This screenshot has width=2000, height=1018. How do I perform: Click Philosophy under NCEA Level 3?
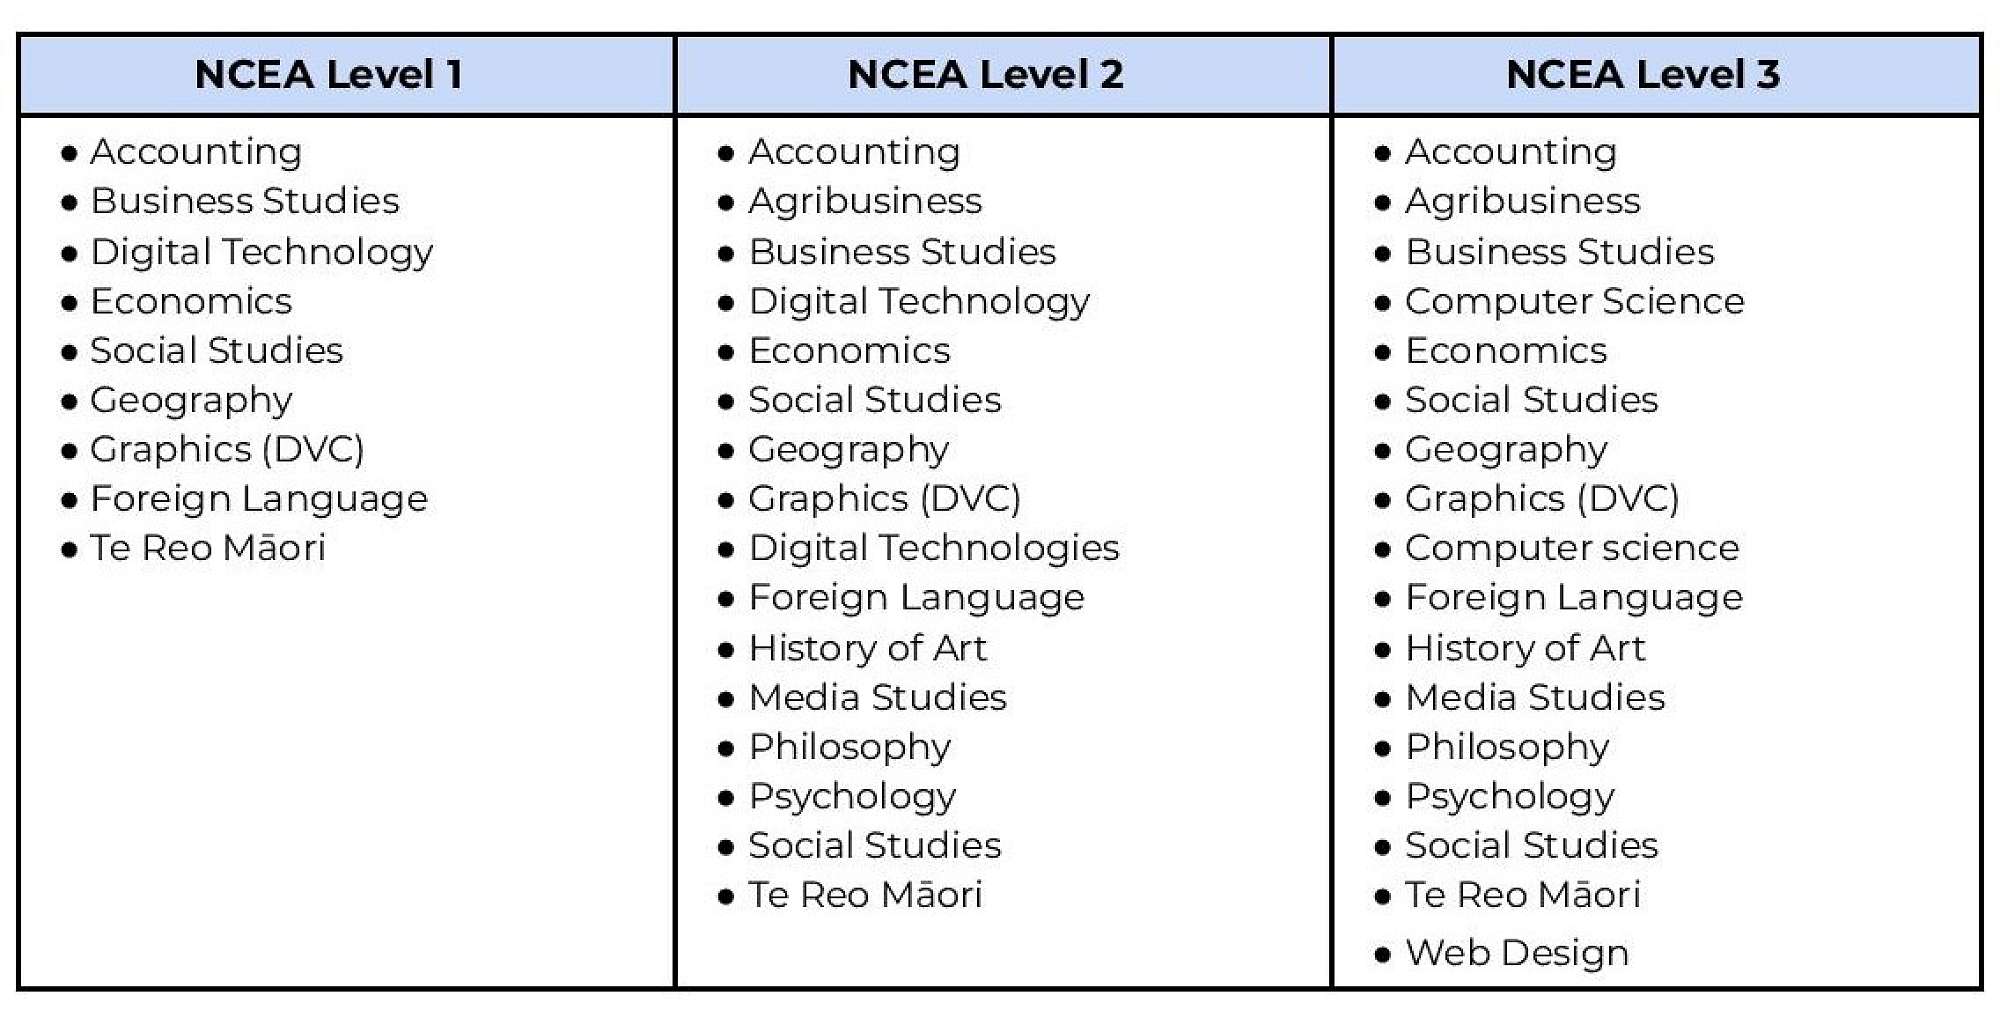coord(1507,747)
